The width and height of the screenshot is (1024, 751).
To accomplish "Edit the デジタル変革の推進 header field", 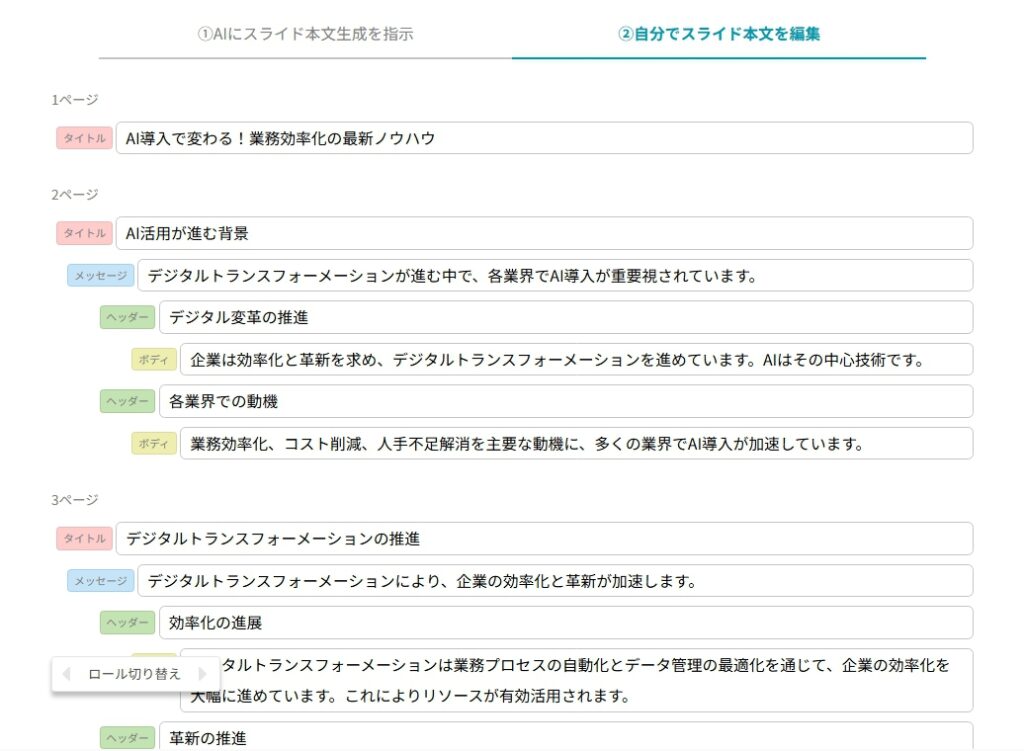I will (x=565, y=317).
